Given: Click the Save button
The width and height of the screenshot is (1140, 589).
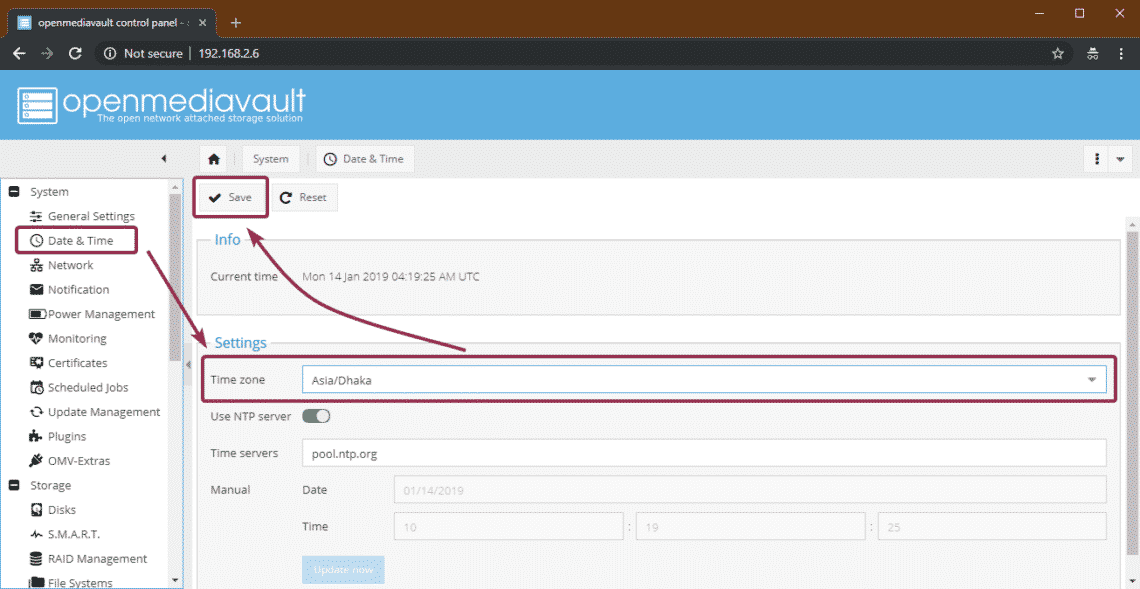Looking at the screenshot, I should tap(230, 198).
